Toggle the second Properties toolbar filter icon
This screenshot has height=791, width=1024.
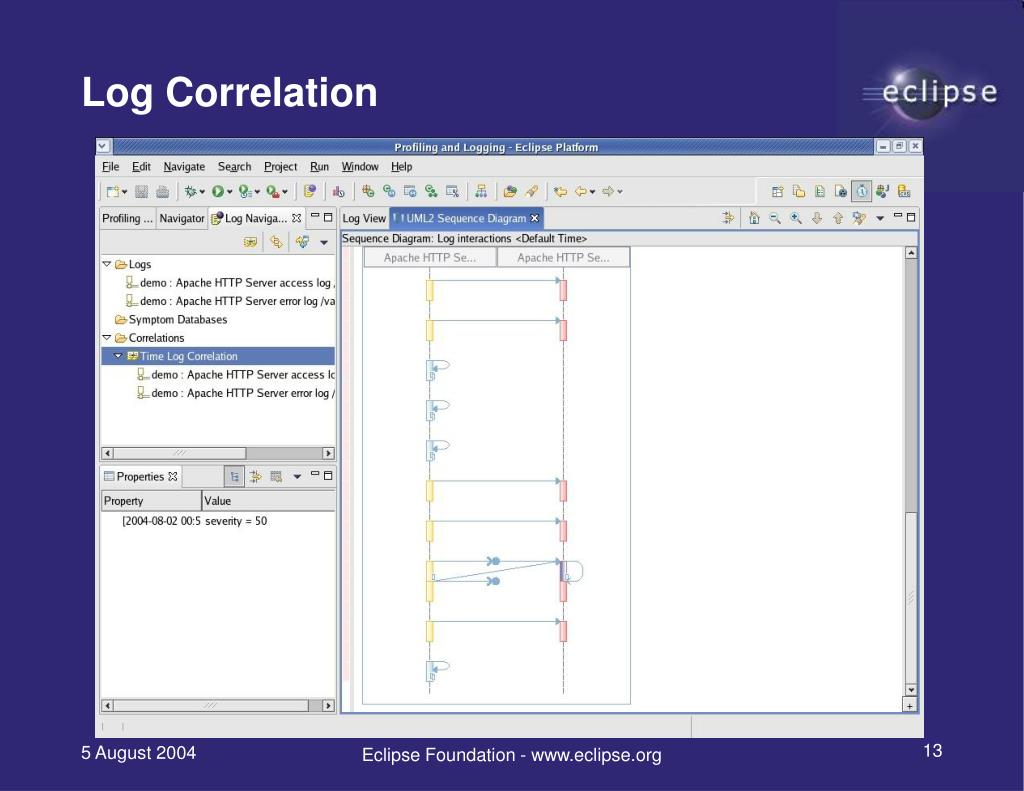click(x=255, y=477)
